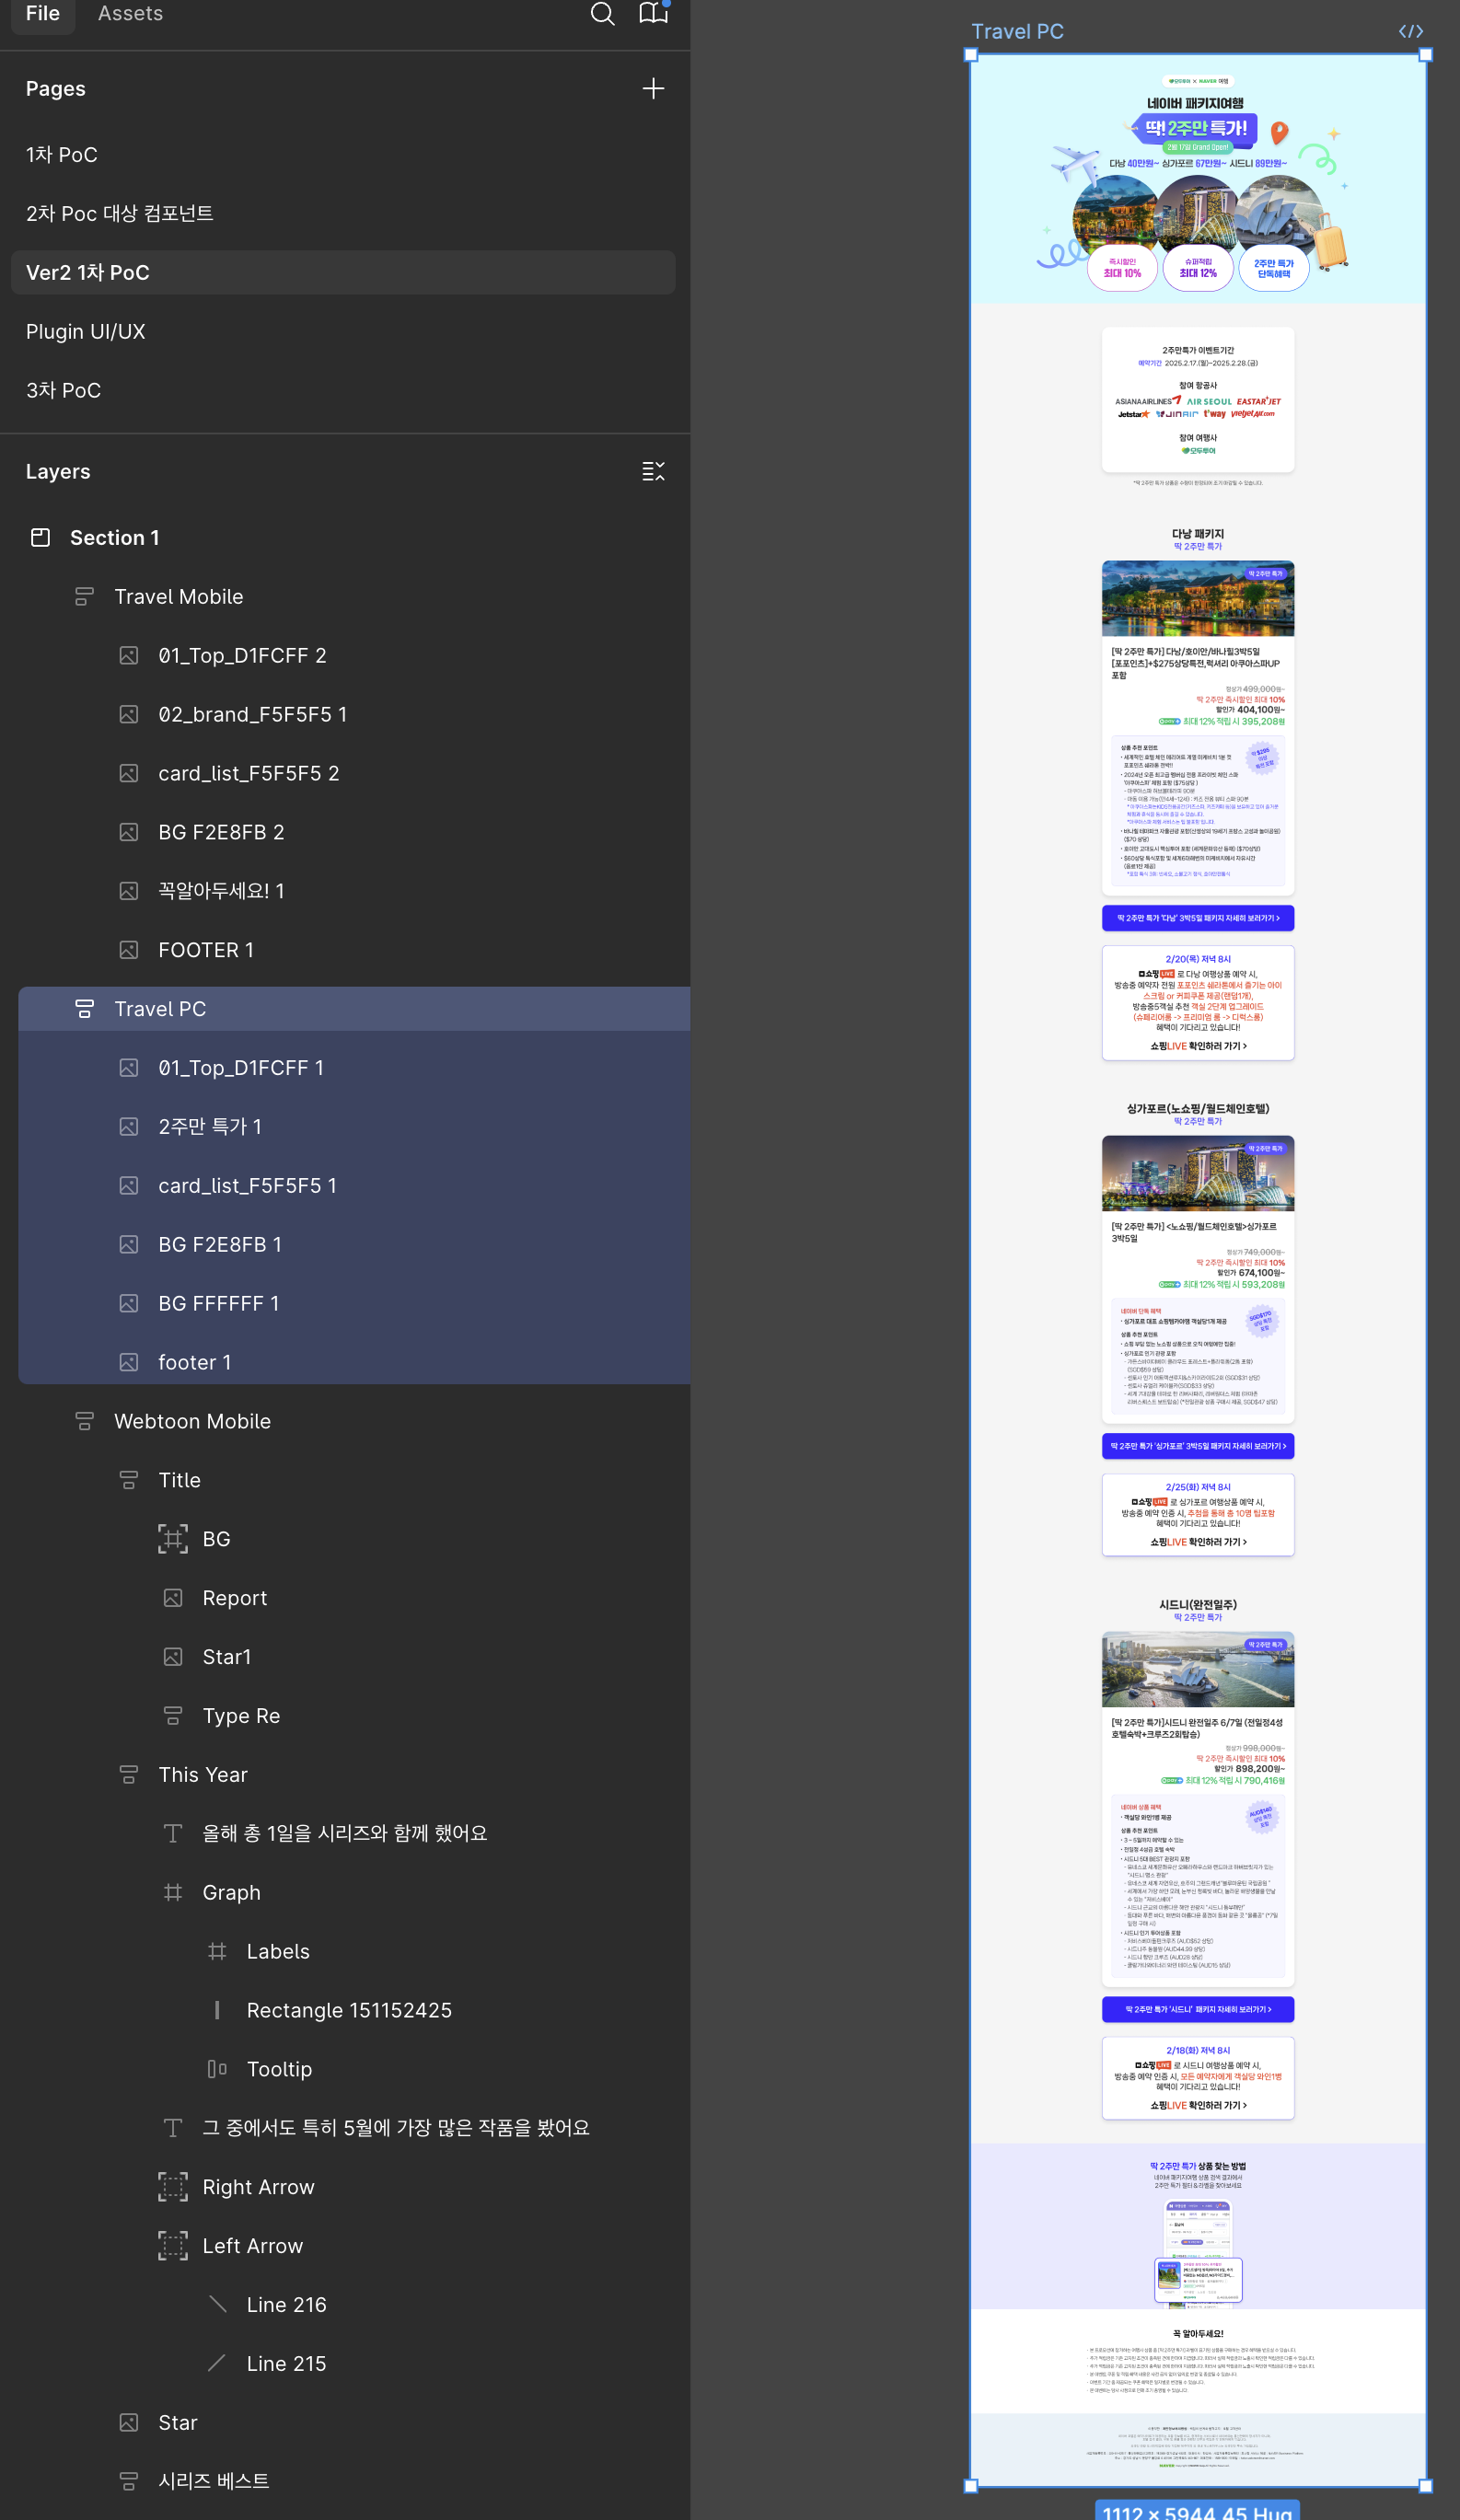Open the library book icon
1460x2520 pixels.
[x=653, y=14]
